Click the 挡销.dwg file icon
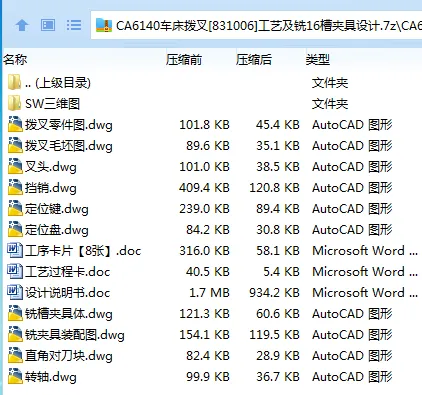The height and width of the screenshot is (395, 422). tap(15, 187)
